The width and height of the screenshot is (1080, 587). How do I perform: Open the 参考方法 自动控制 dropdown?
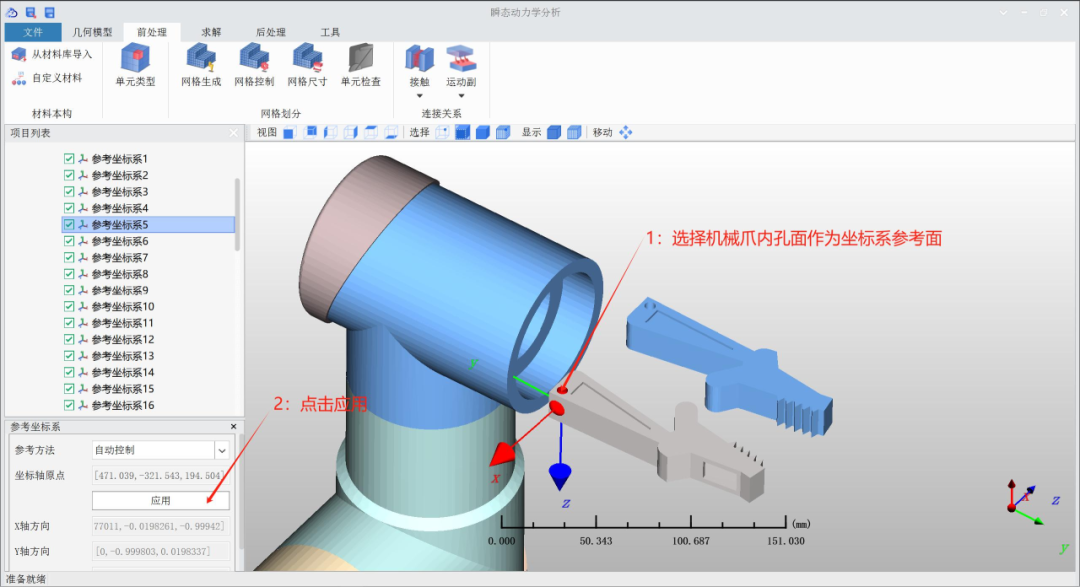point(222,451)
